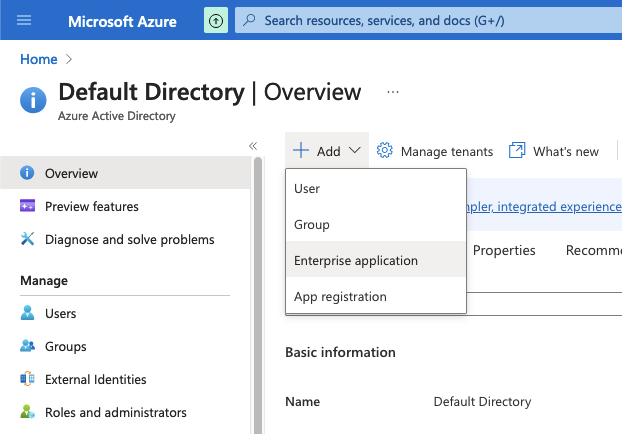
Task: Click the upgrade arrow icon in header
Action: coord(215,20)
